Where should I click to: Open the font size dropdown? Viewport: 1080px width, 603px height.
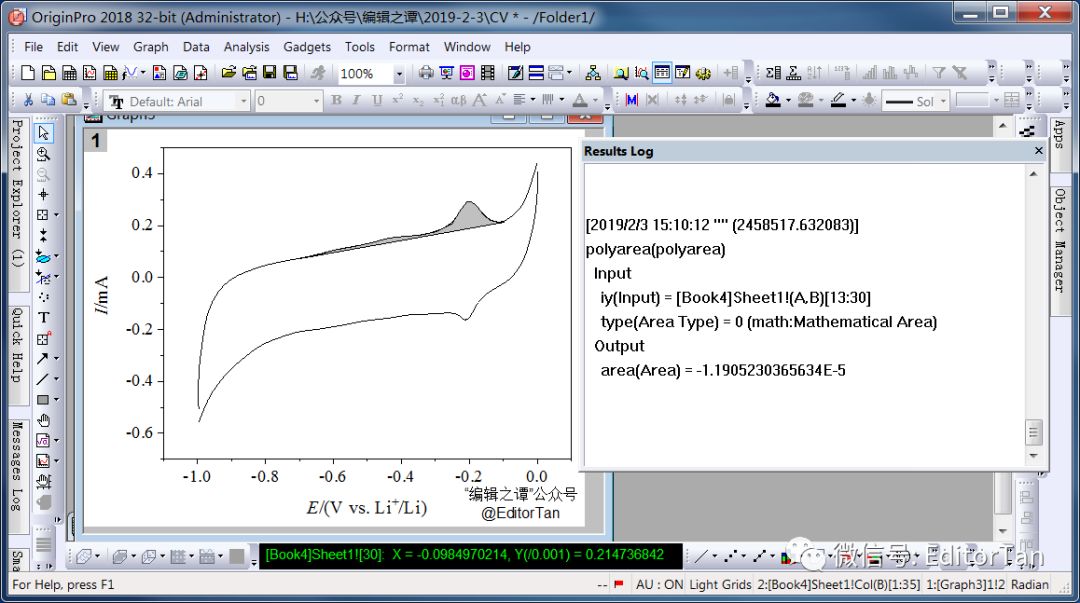pos(316,101)
